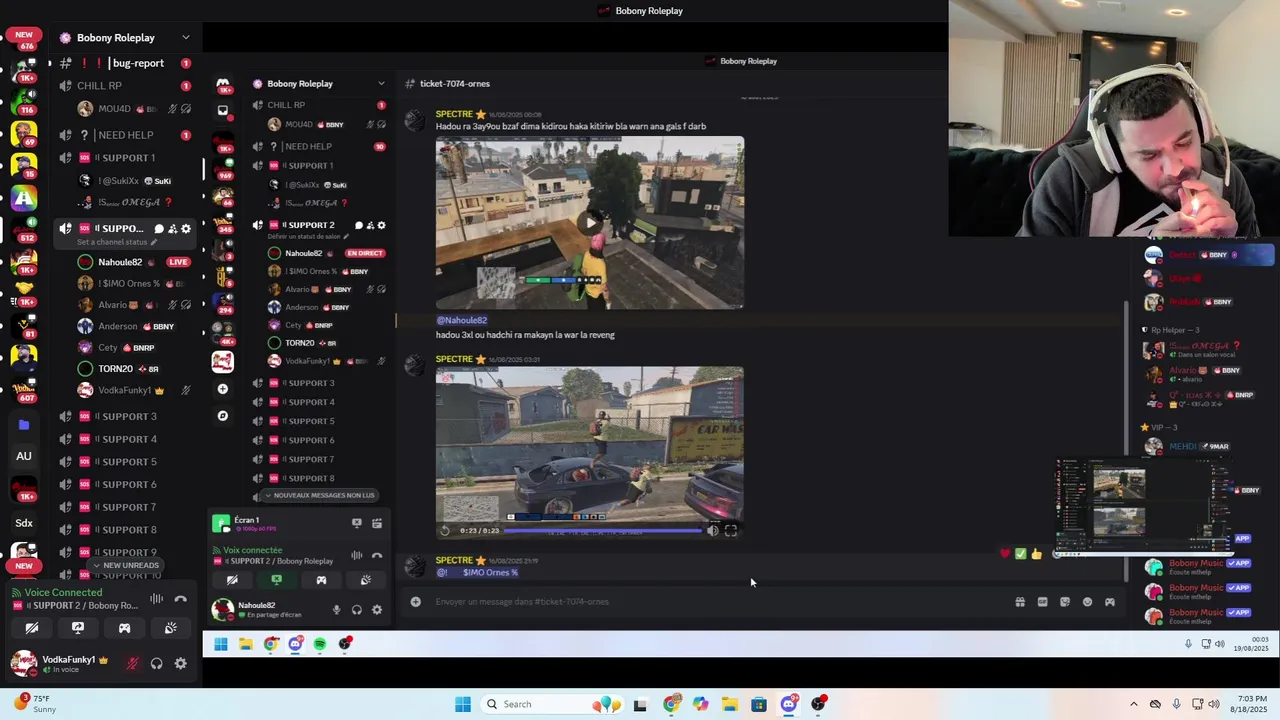The image size is (1280, 720).
Task: Stop streaming icon beside Écran 1
Action: click(x=357, y=523)
